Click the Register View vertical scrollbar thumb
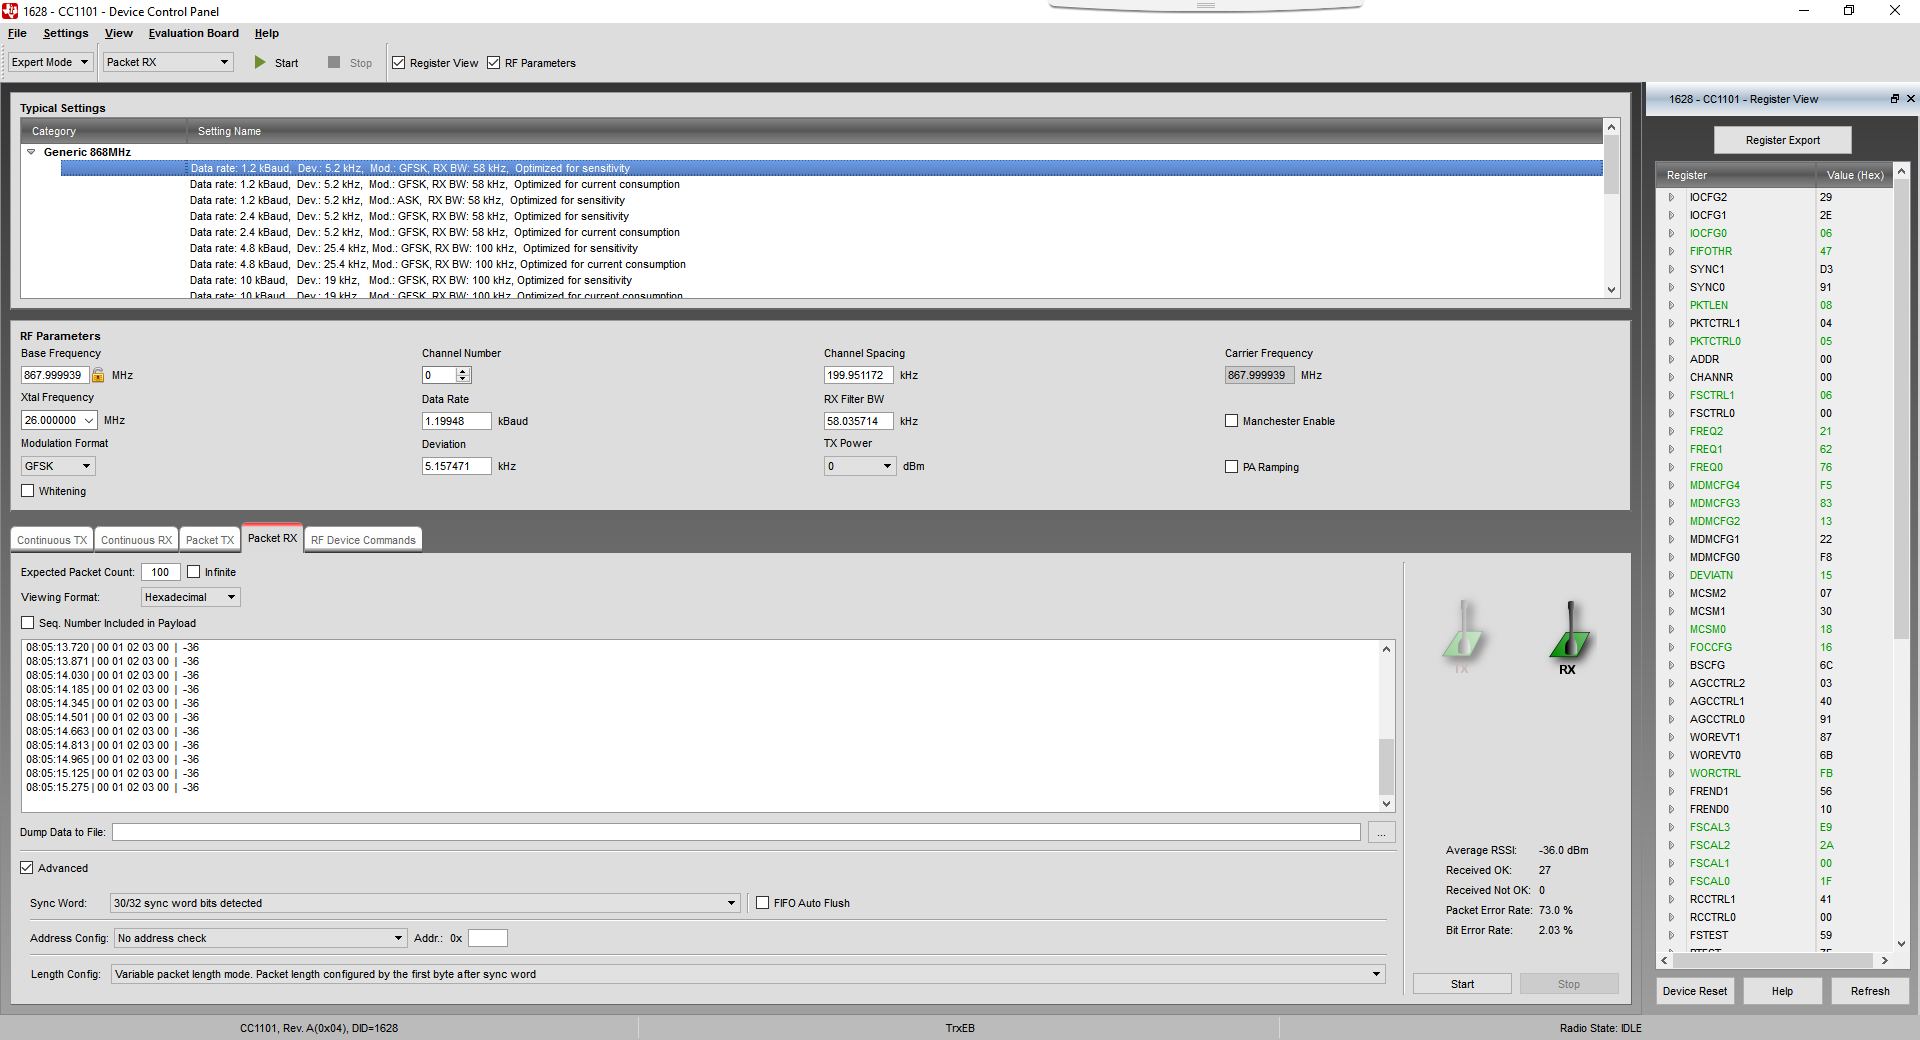The height and width of the screenshot is (1040, 1920). tap(1901, 410)
